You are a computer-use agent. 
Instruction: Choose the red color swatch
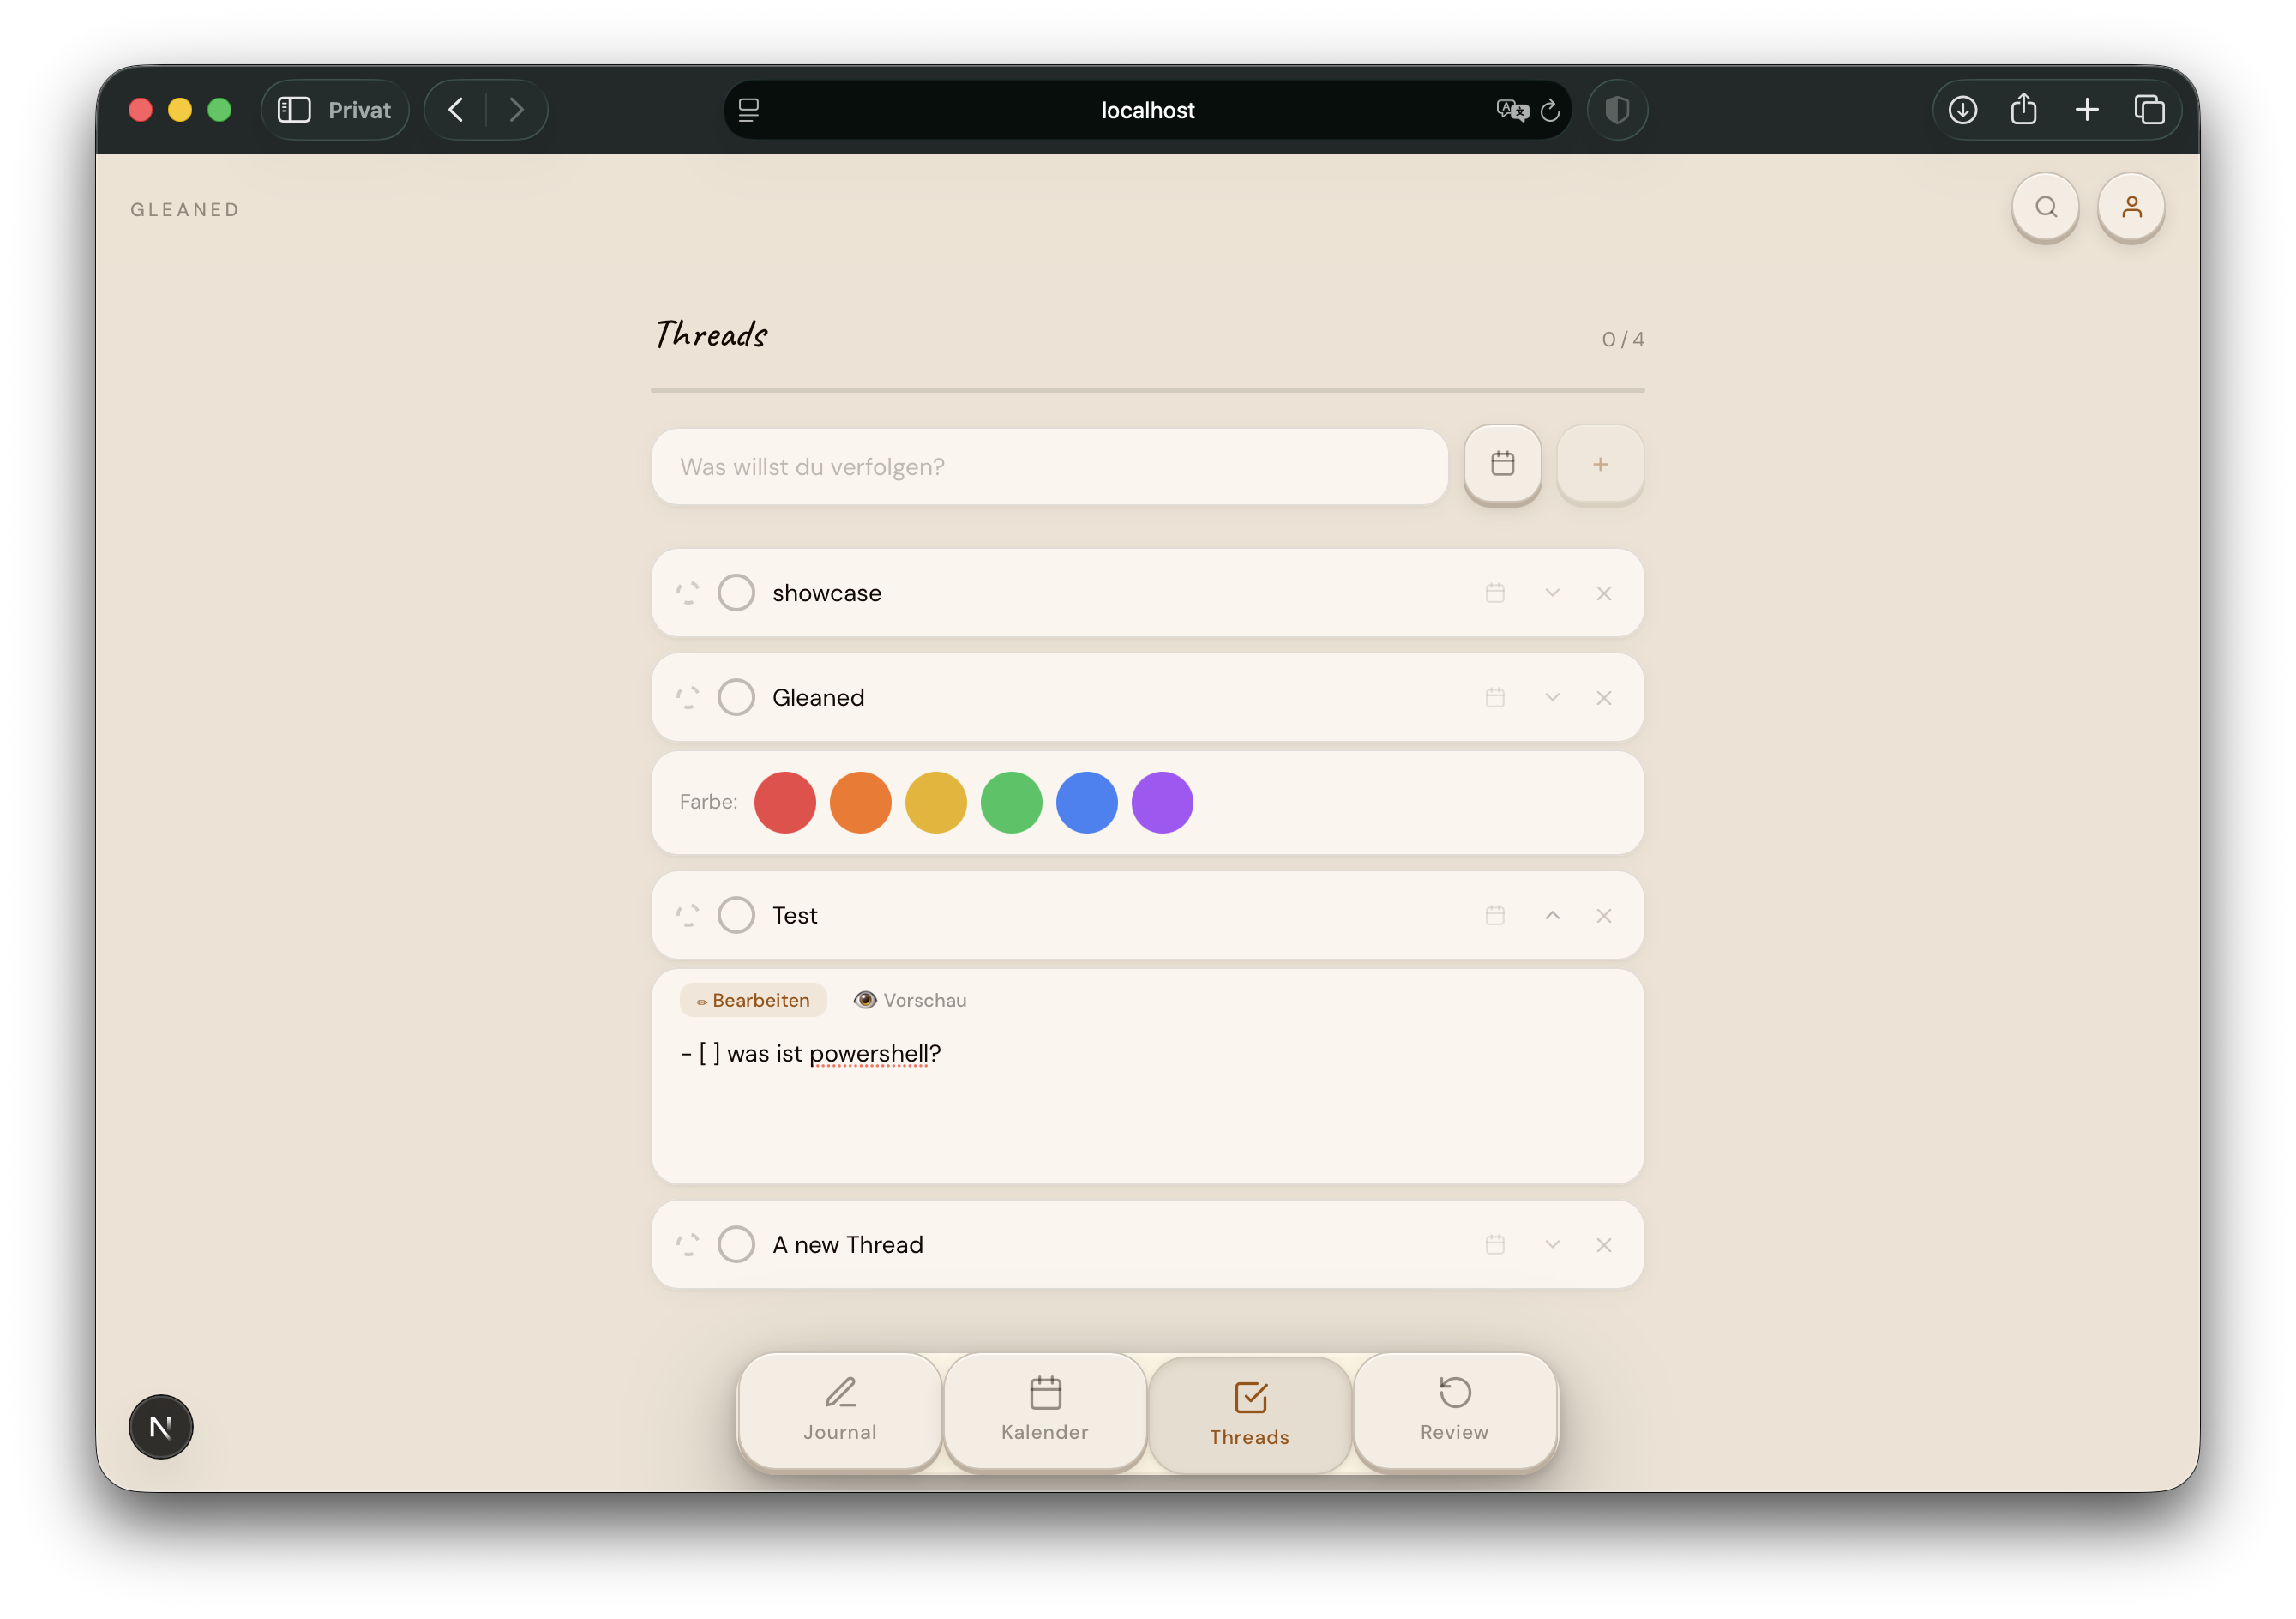coord(785,802)
